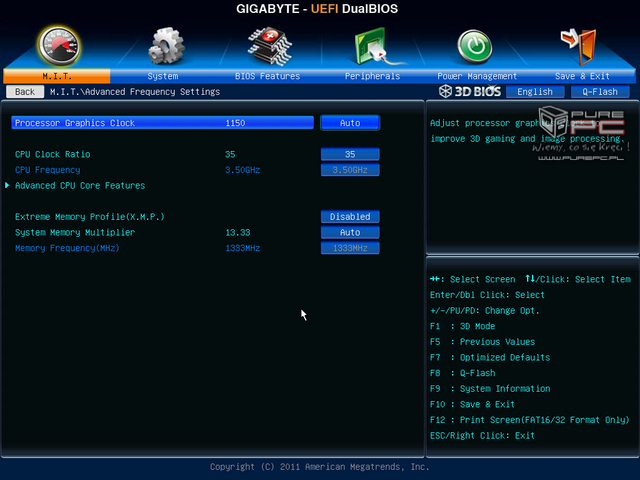Screen dimensions: 640x480
Task: Open X.M.P. Disabled option box
Action: point(350,217)
